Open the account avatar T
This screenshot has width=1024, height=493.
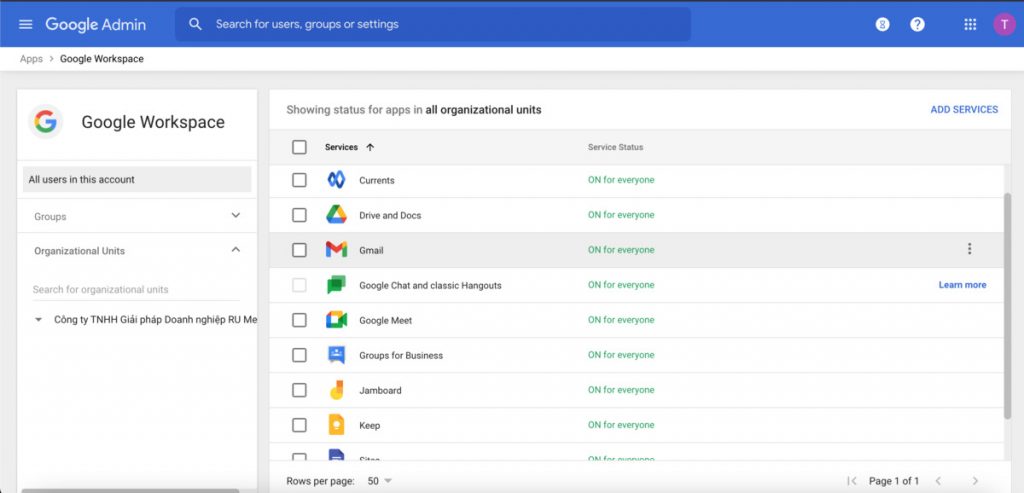[1004, 25]
